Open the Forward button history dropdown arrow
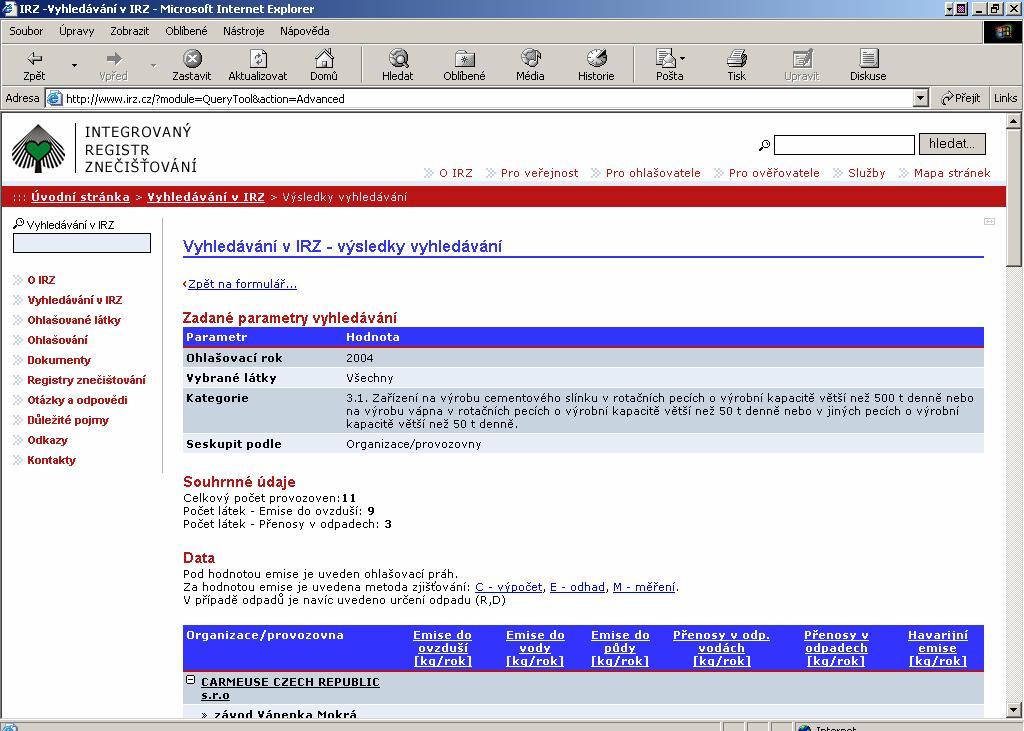Screen dimensions: 1024x731 tap(153, 65)
